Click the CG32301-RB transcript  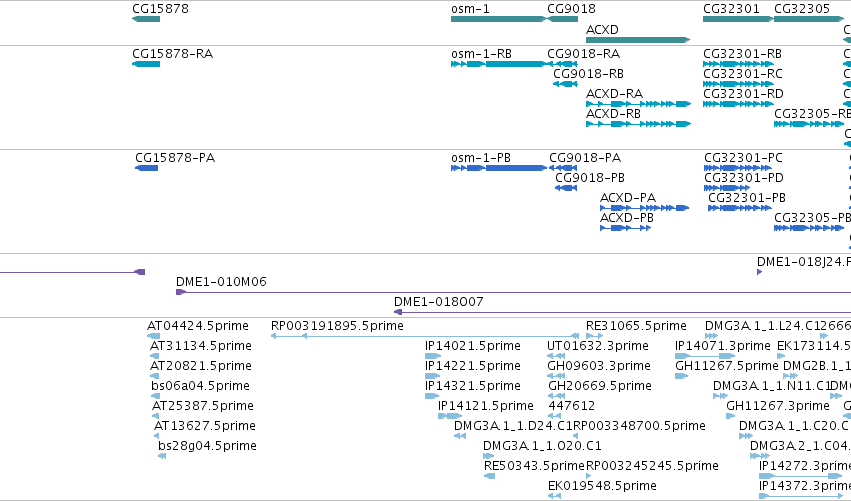tap(738, 64)
